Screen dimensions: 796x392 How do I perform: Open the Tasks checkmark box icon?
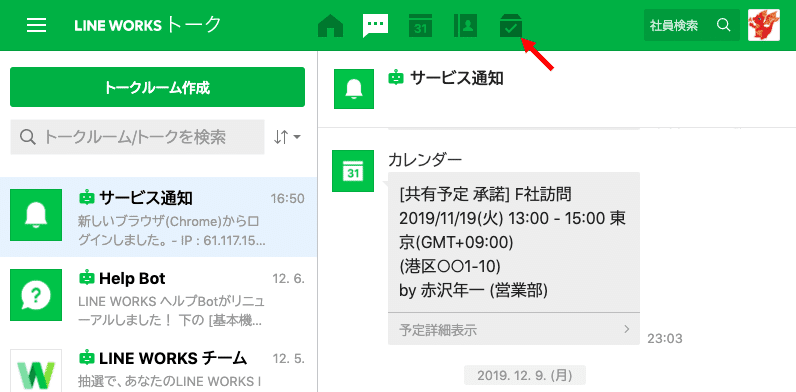click(x=511, y=26)
